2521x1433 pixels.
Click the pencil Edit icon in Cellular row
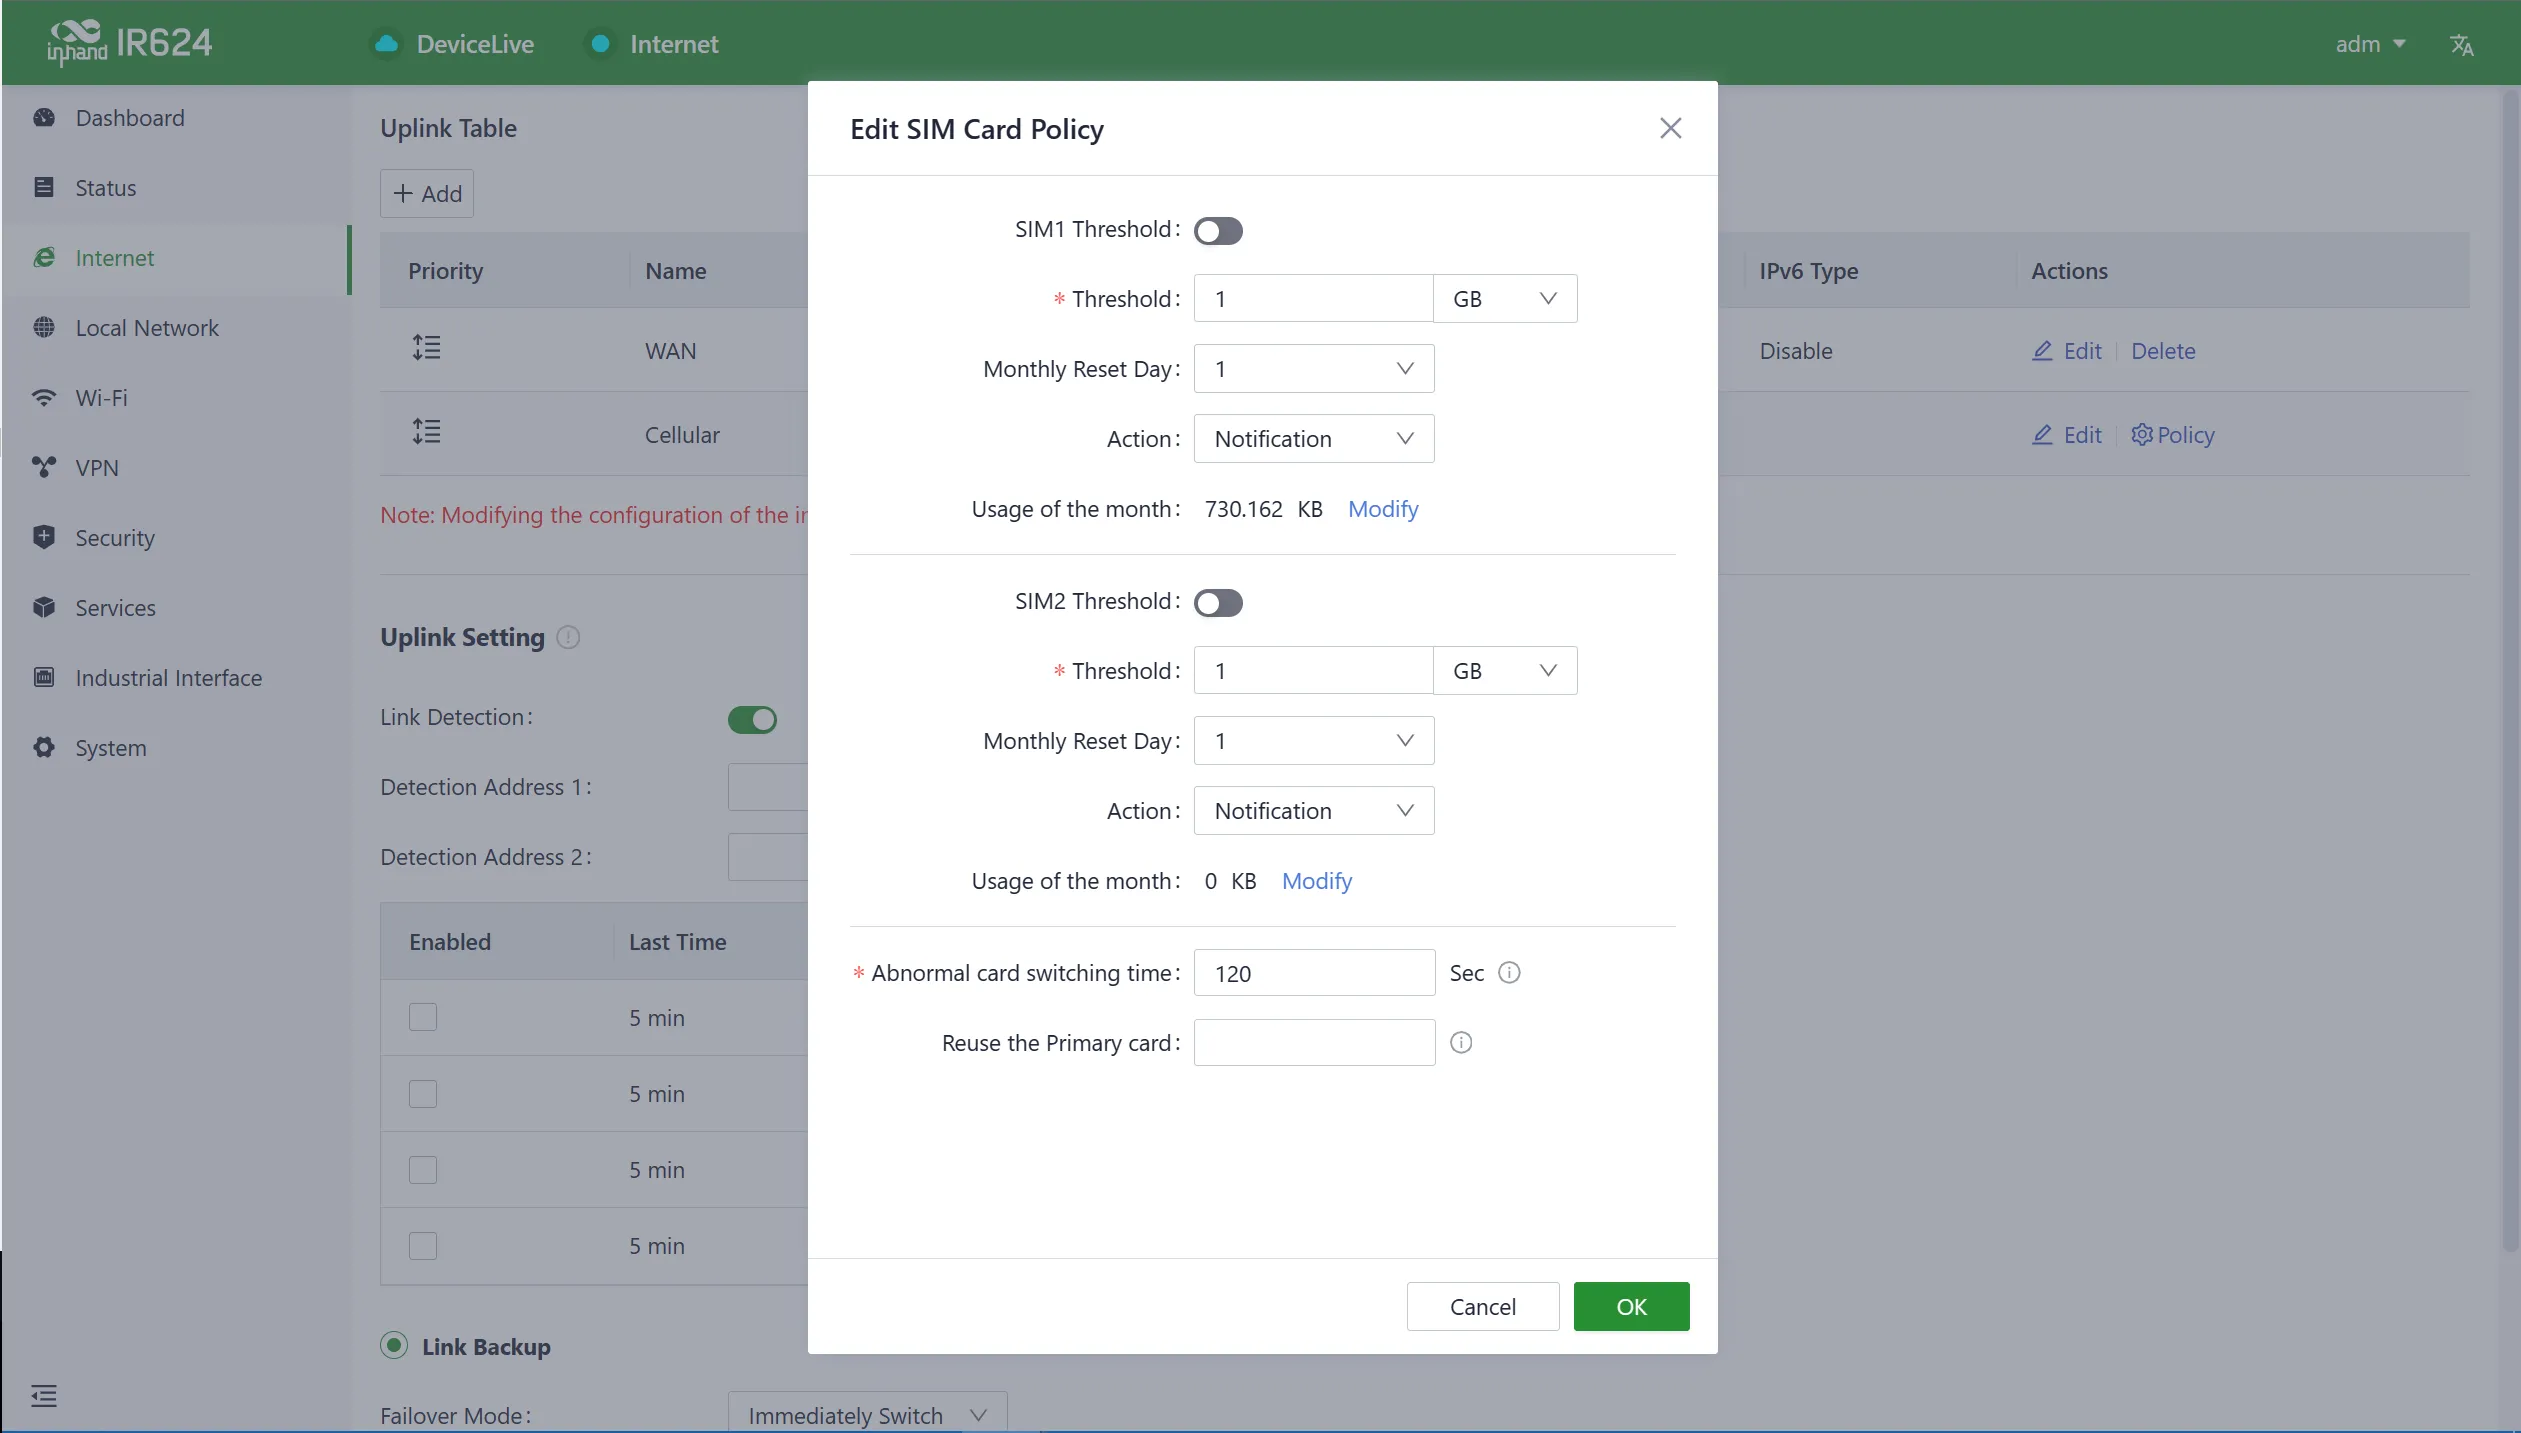pos(2043,435)
